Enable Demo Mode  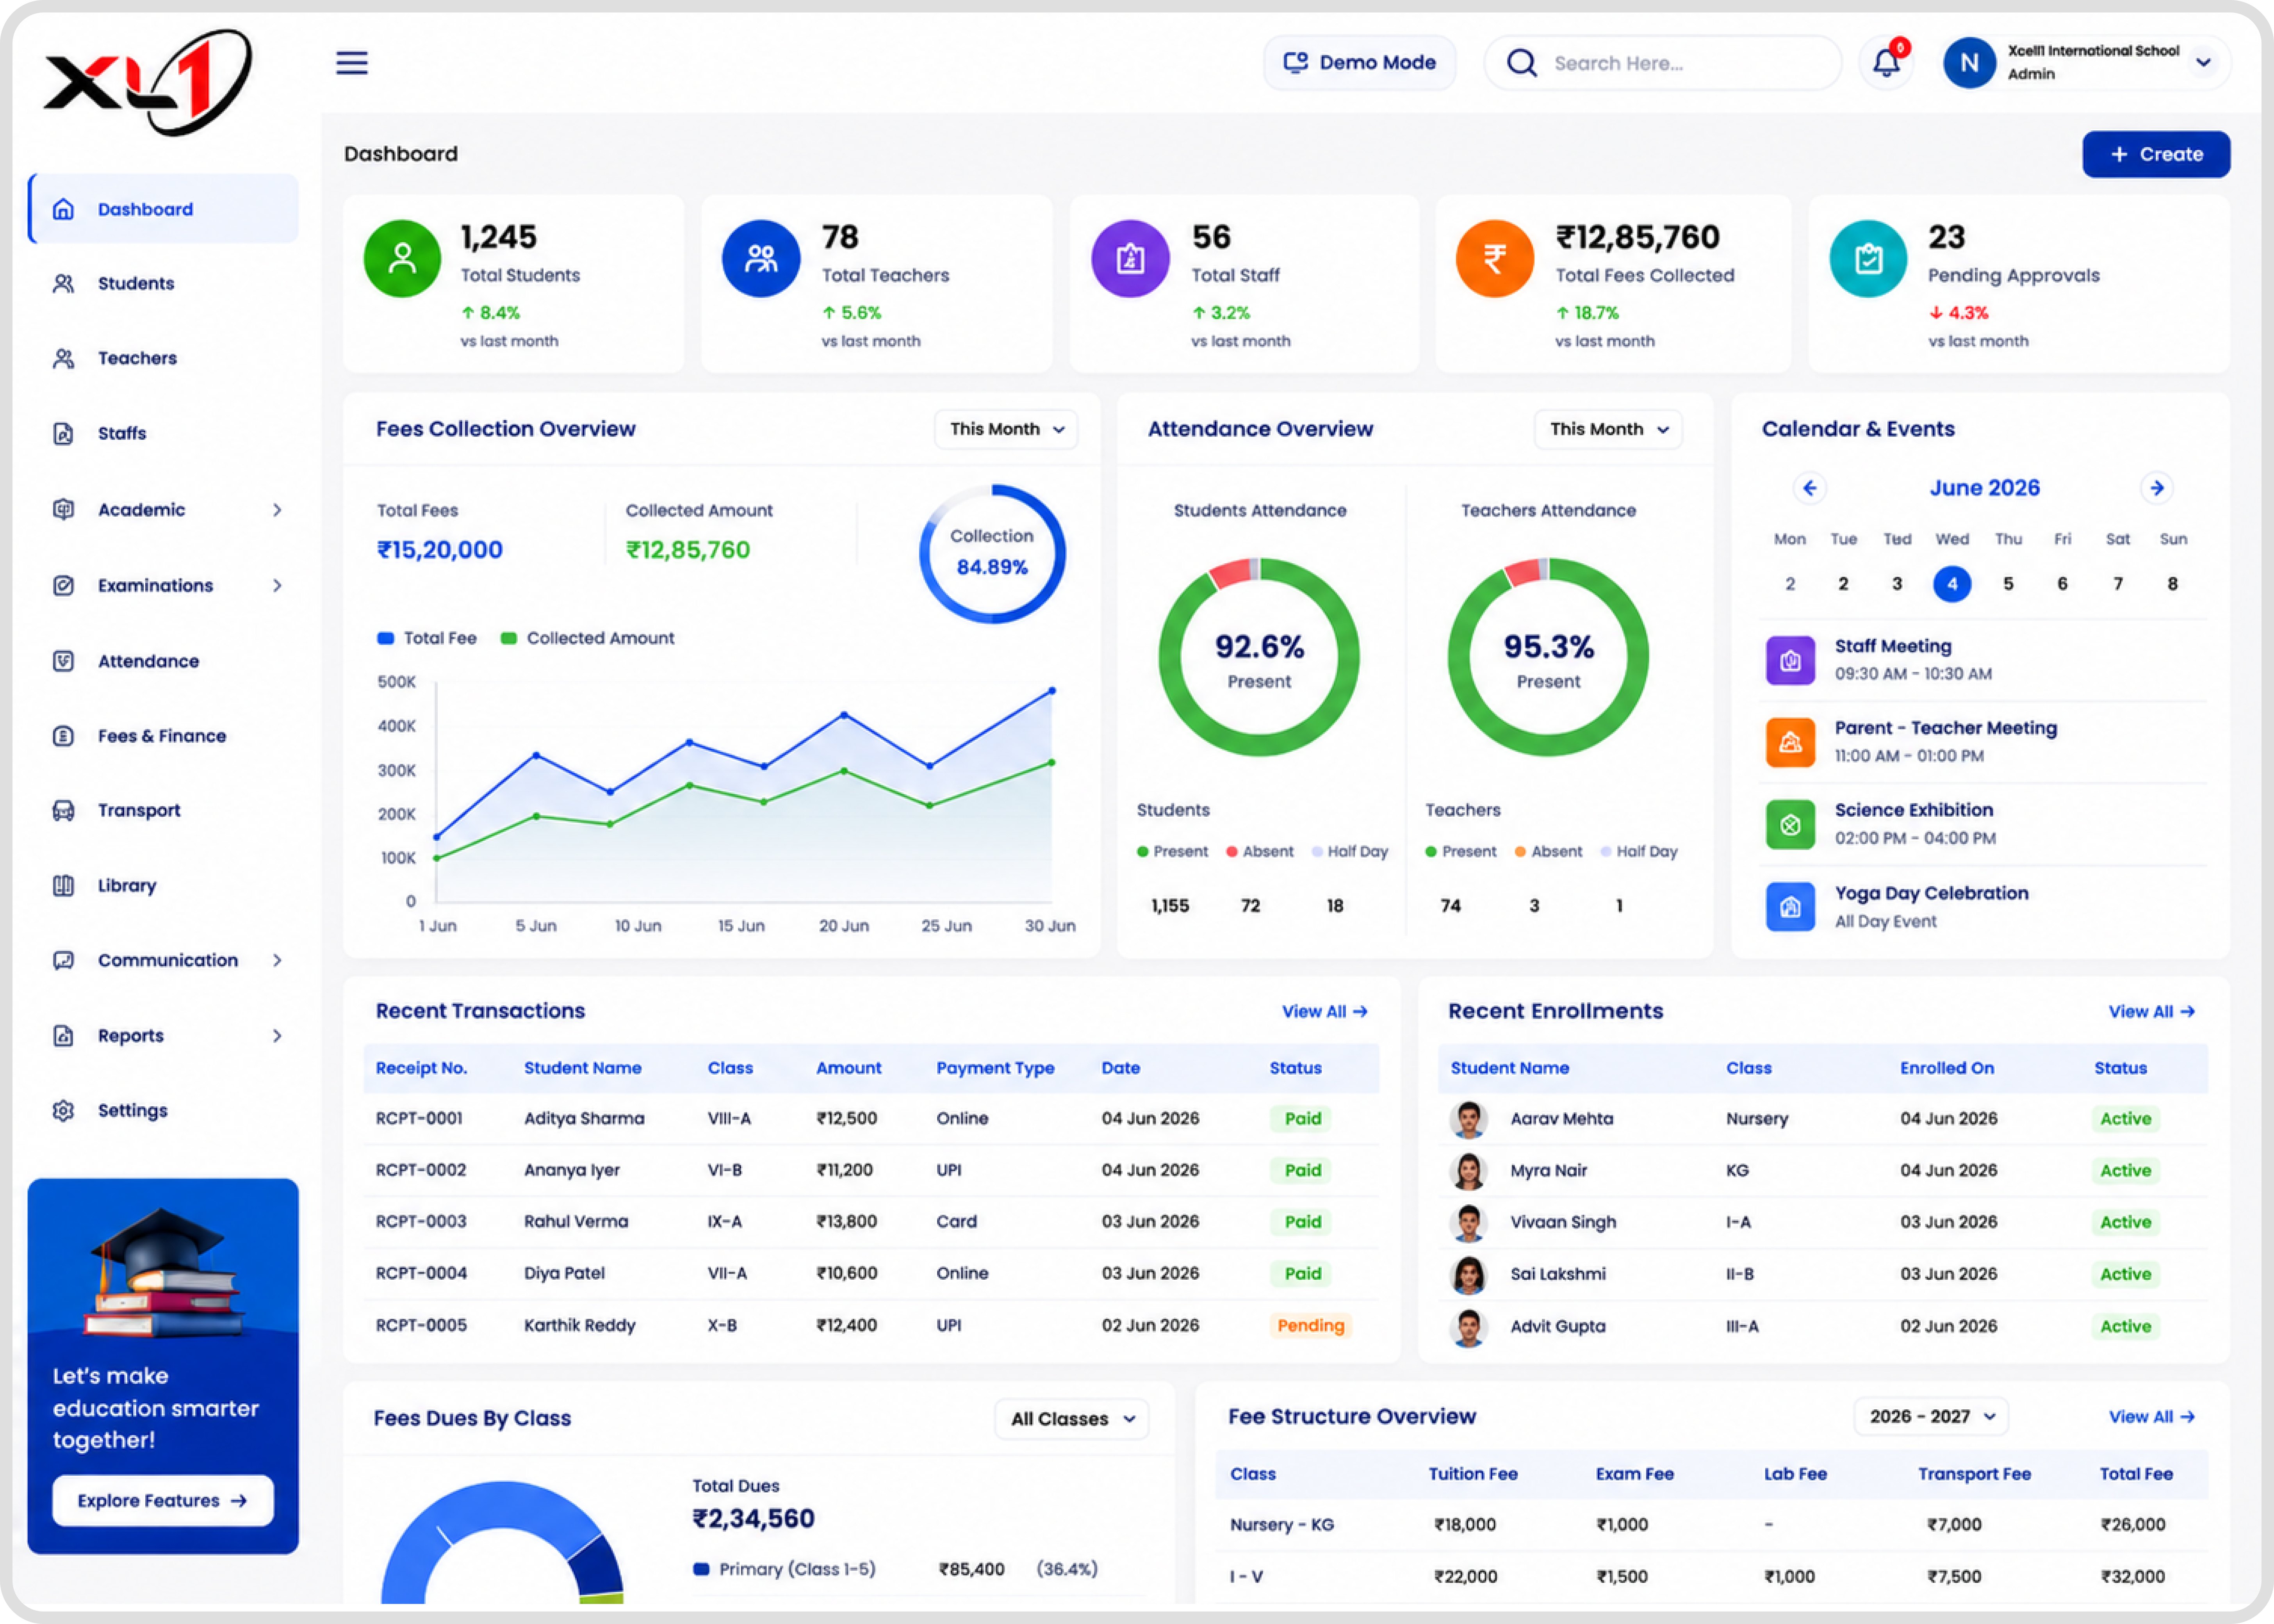[x=1360, y=63]
